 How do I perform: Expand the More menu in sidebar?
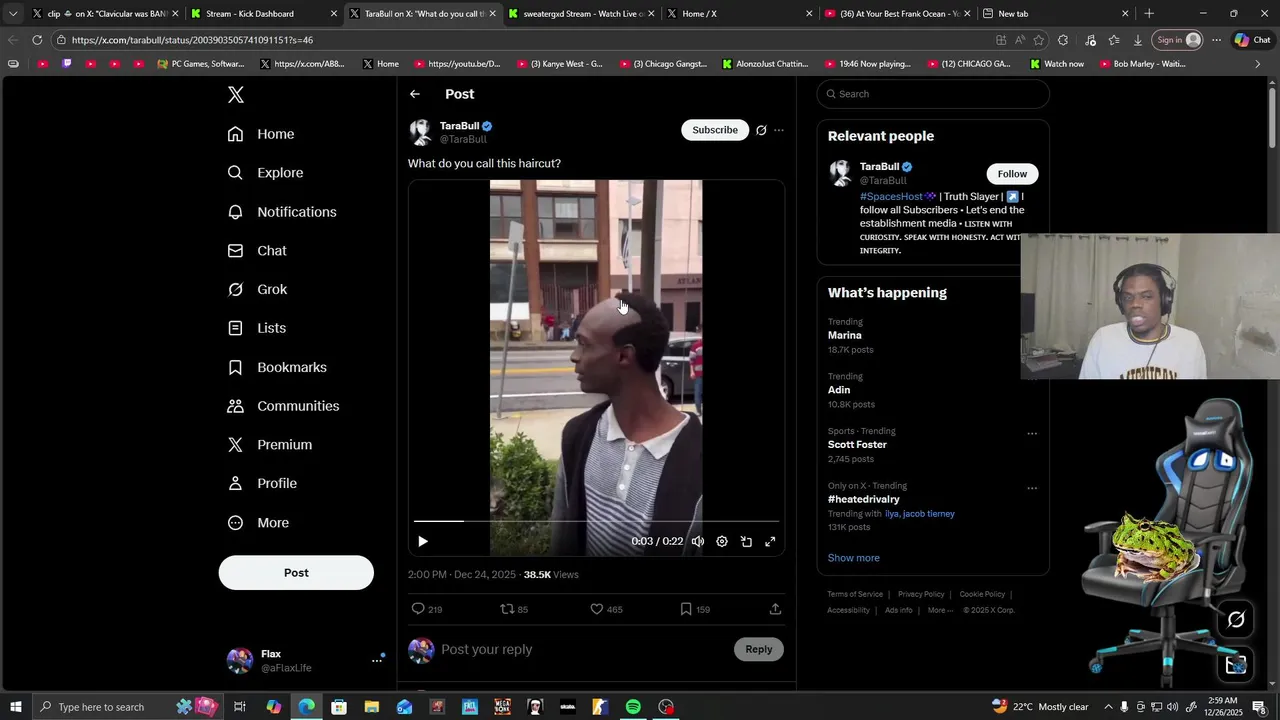pyautogui.click(x=258, y=523)
